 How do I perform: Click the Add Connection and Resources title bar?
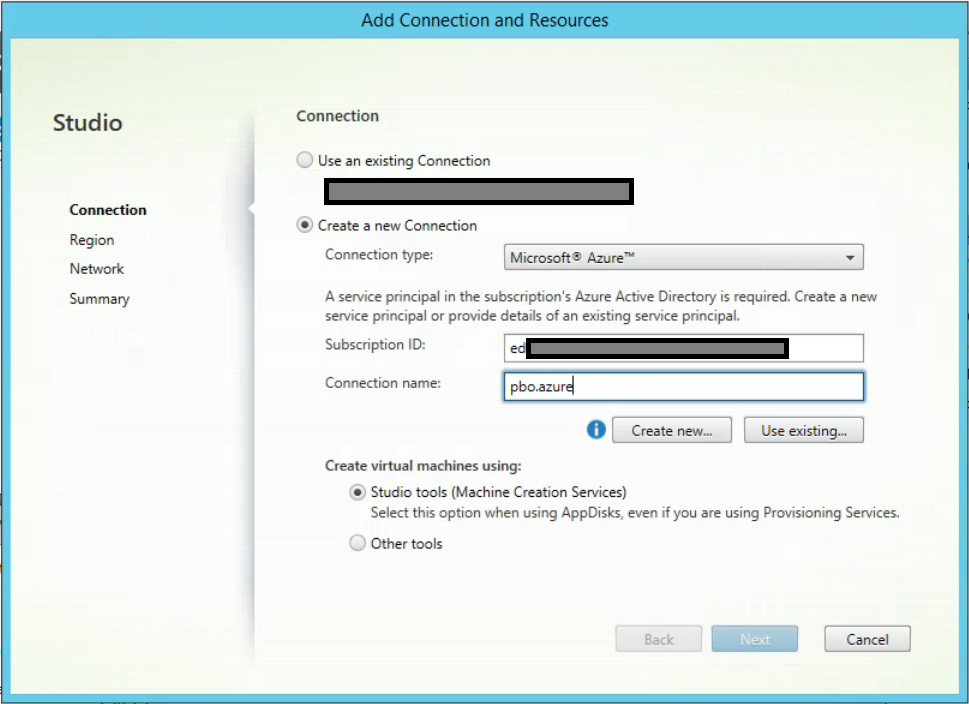(484, 20)
